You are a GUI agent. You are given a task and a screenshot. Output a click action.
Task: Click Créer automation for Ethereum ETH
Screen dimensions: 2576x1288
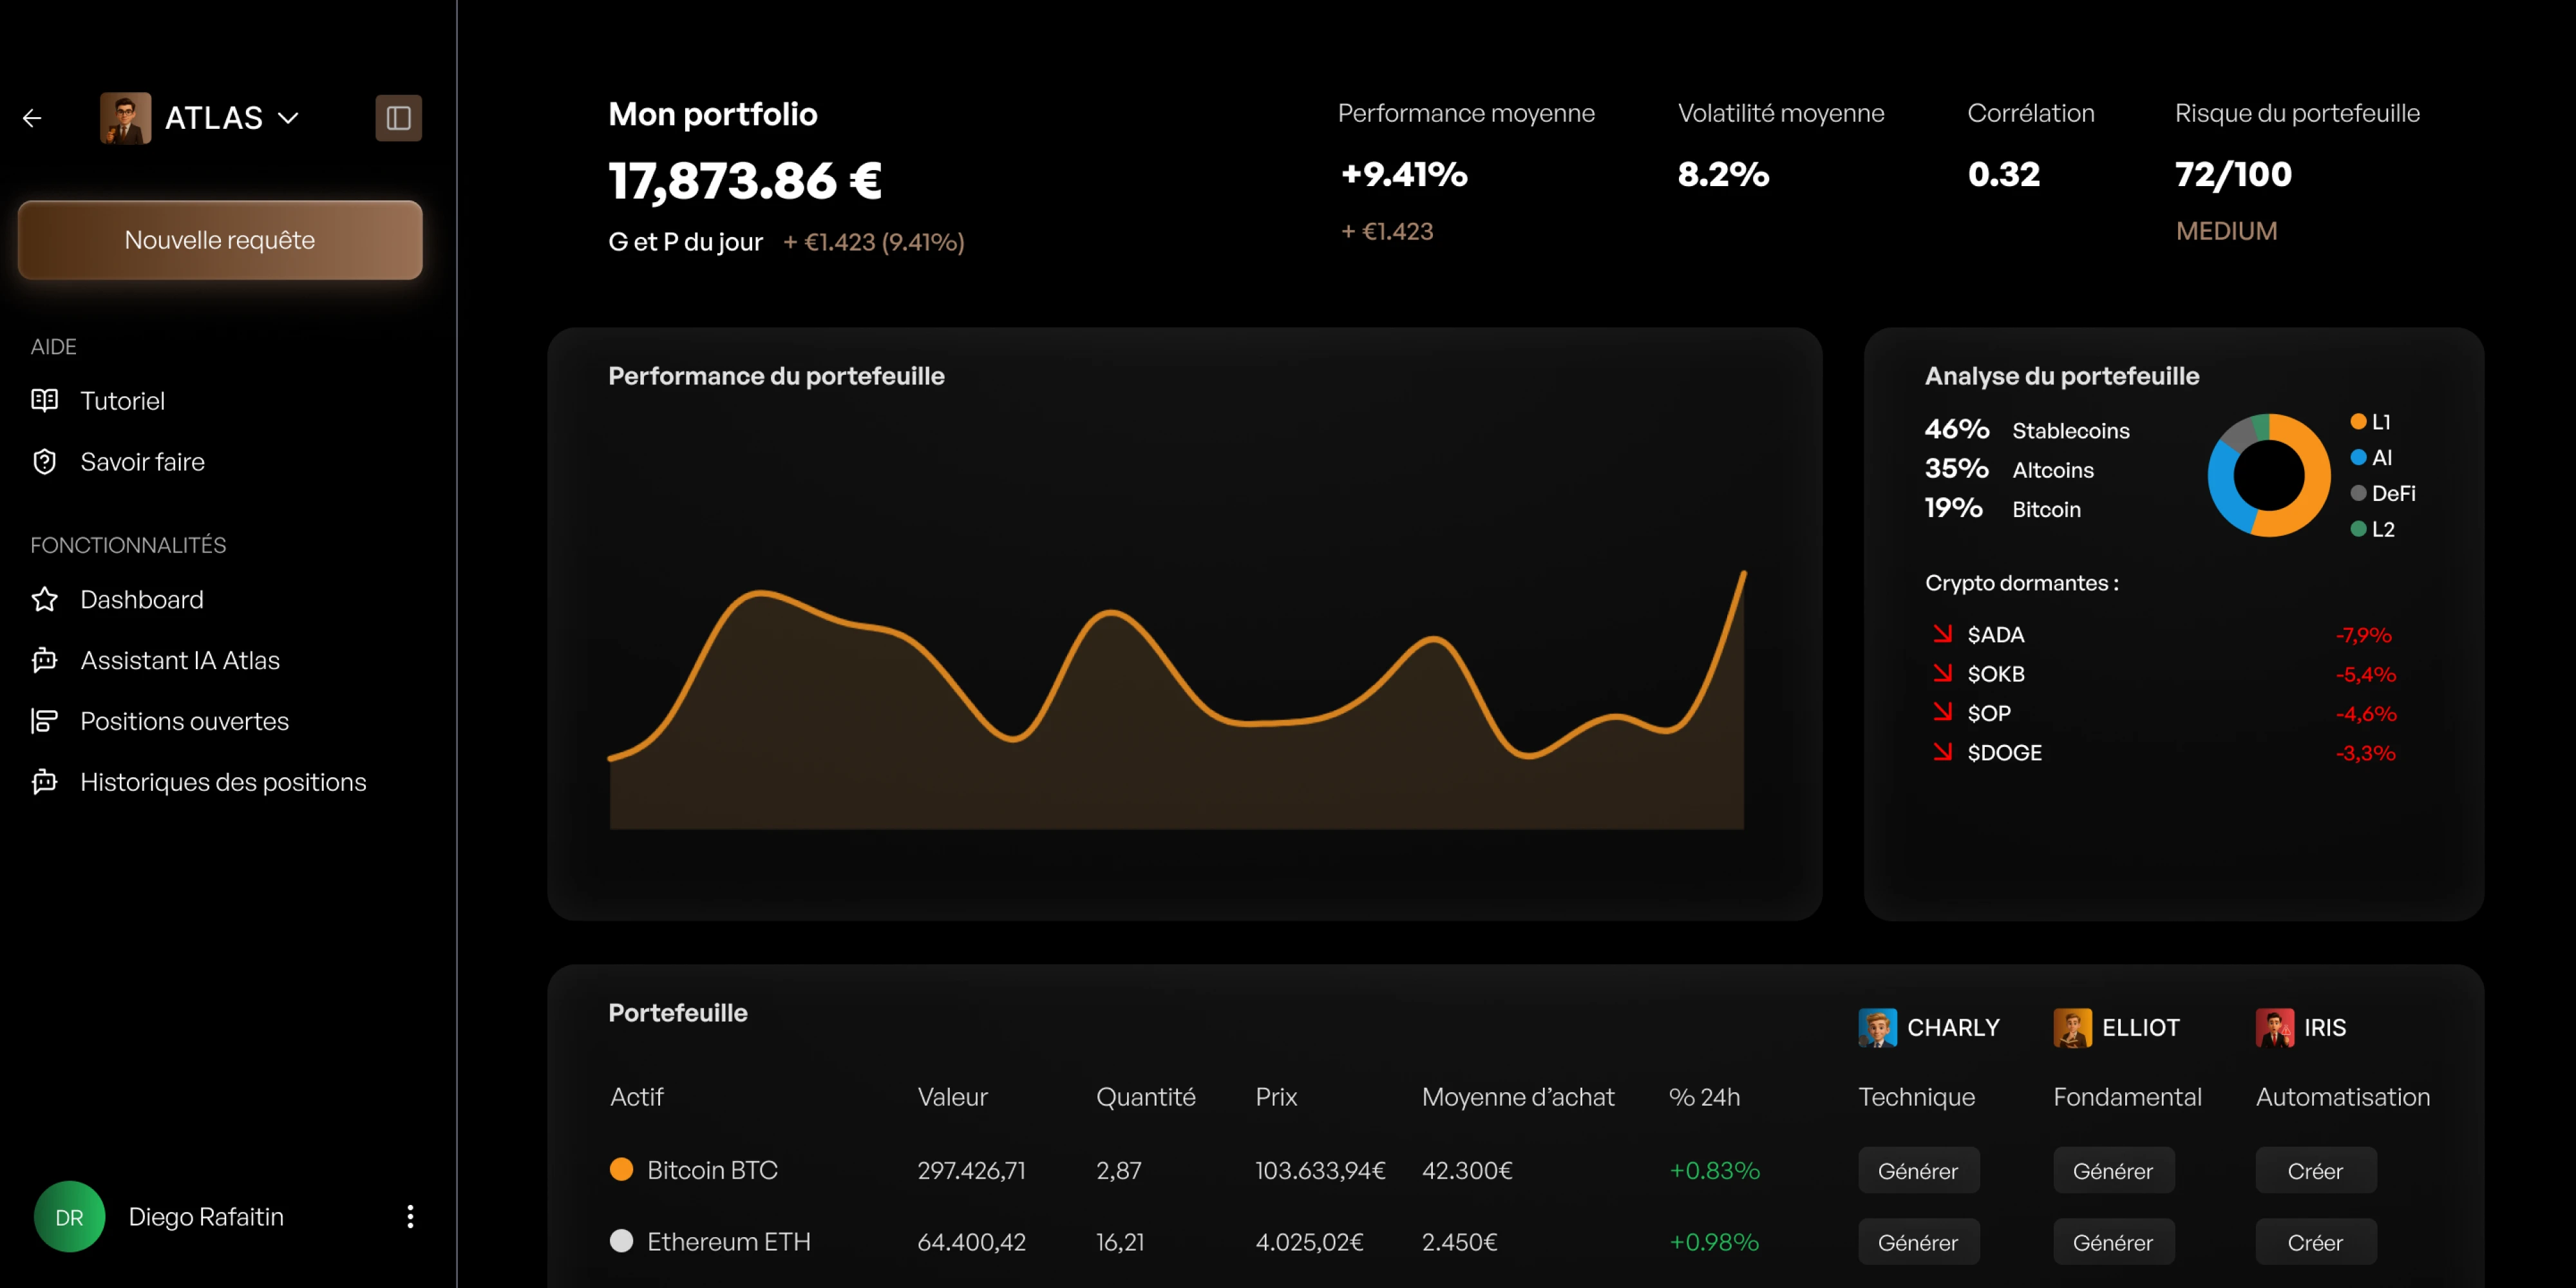point(2315,1242)
